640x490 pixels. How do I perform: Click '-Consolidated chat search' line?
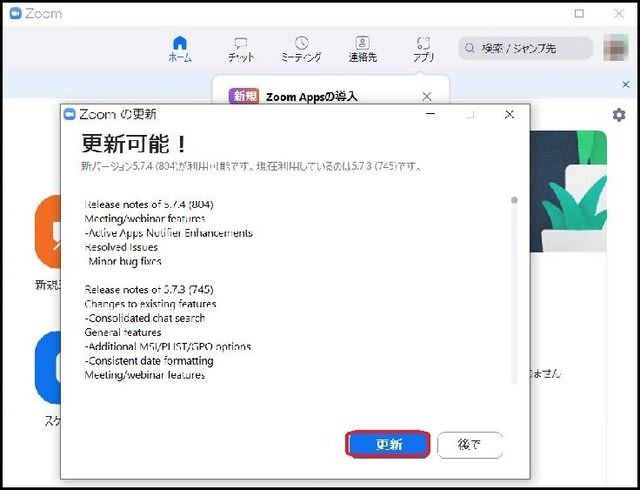pos(145,318)
